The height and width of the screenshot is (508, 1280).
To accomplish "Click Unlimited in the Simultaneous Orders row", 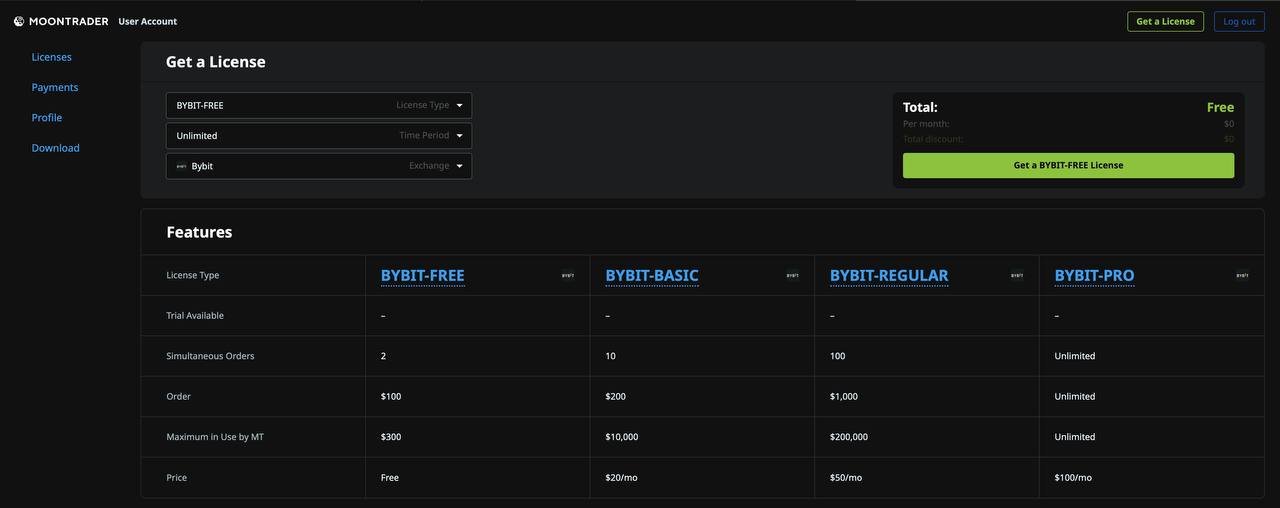I will pos(1075,356).
